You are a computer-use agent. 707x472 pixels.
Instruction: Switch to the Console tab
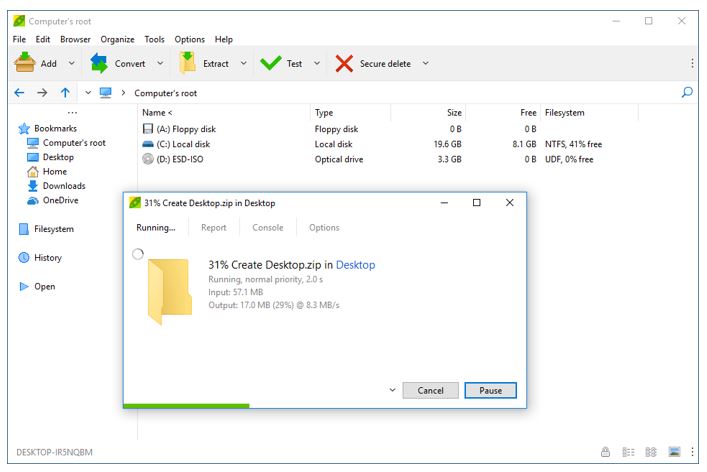pos(268,228)
